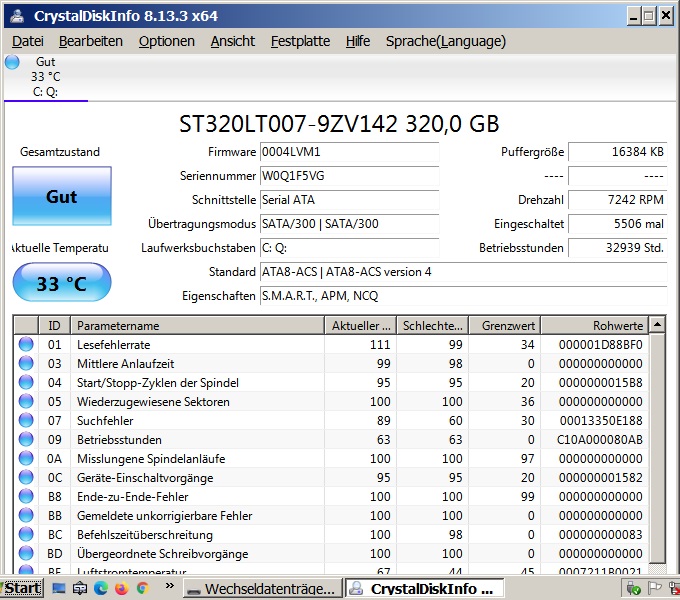Click the Schnittstelle field Serial ATA
Image resolution: width=680 pixels, height=600 pixels.
click(x=350, y=200)
